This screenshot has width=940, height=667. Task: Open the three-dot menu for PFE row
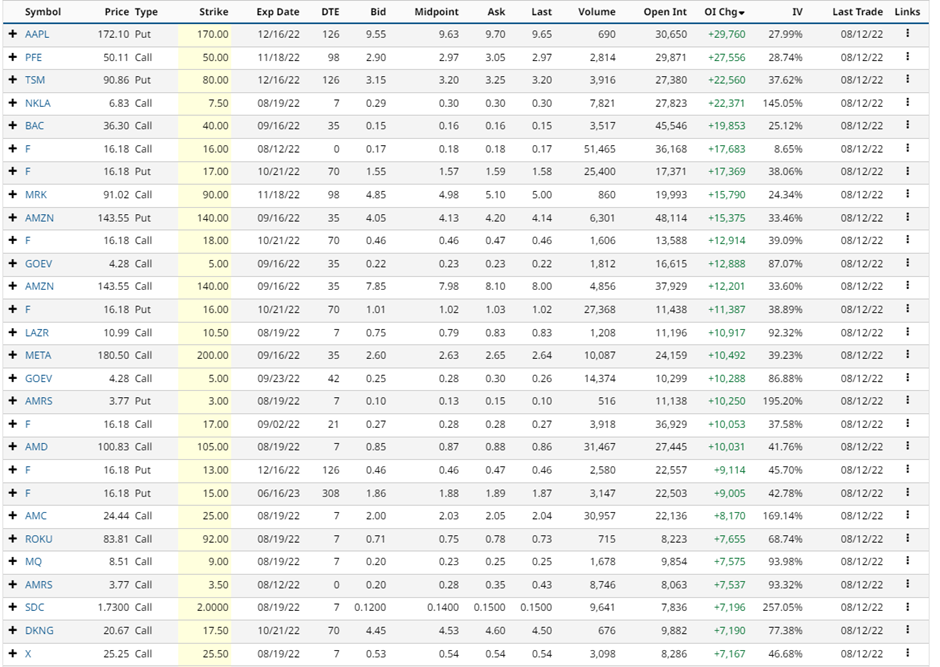908,56
